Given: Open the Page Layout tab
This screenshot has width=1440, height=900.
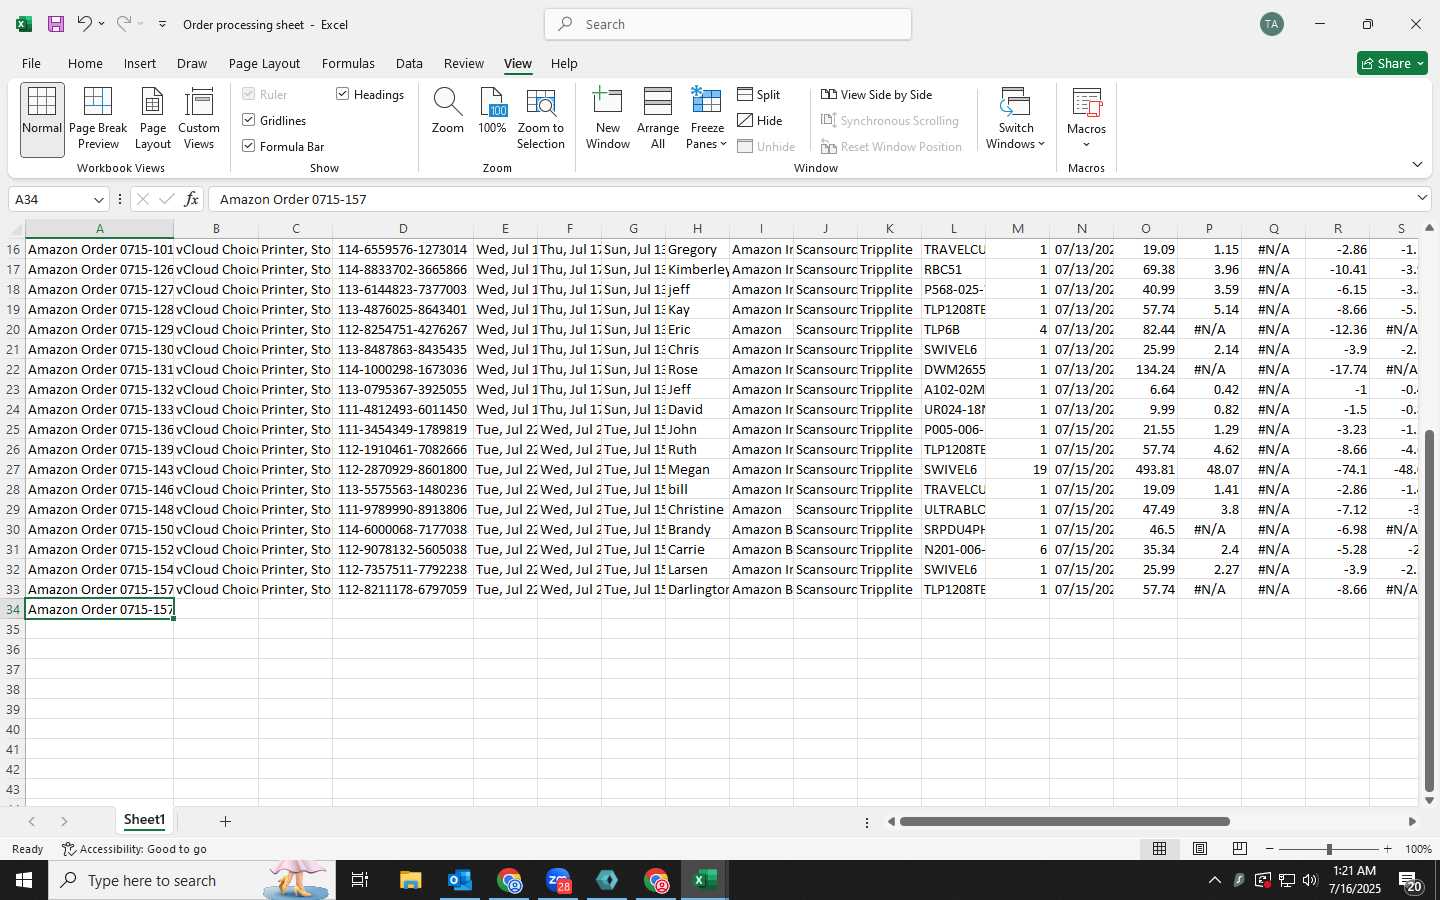Looking at the screenshot, I should [x=264, y=63].
